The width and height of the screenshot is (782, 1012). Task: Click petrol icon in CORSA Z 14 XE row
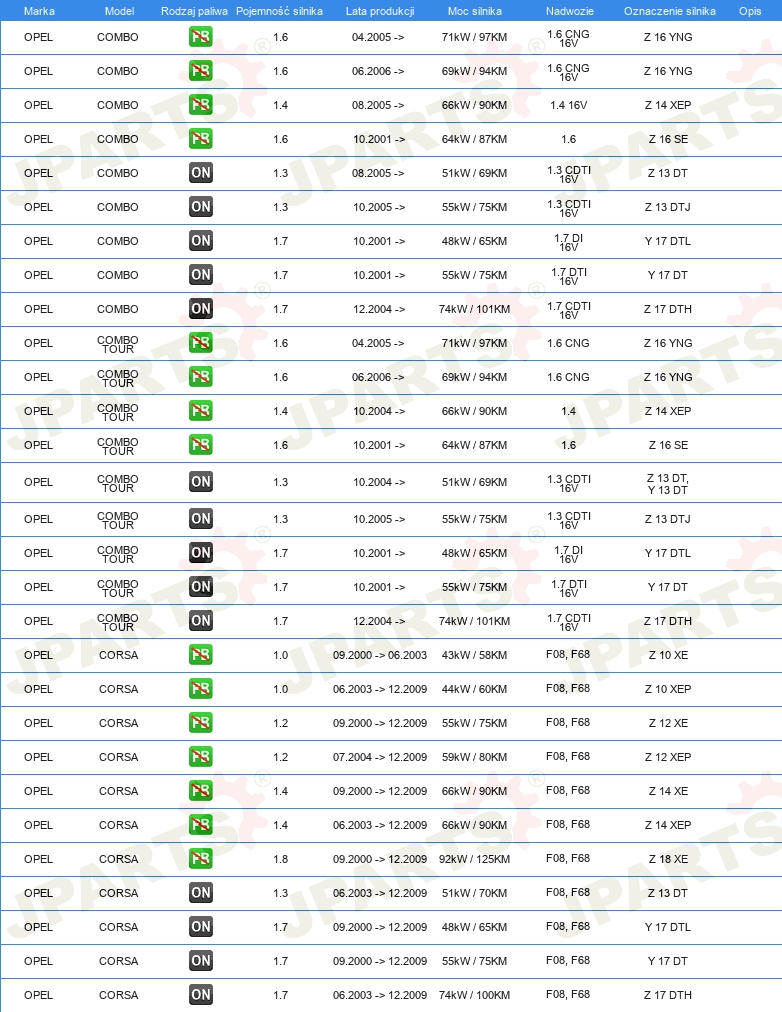(201, 791)
